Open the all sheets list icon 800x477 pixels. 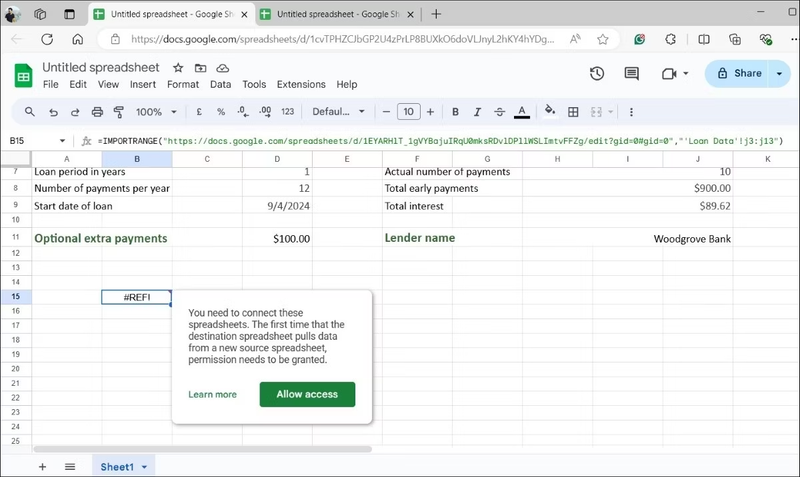(70, 467)
